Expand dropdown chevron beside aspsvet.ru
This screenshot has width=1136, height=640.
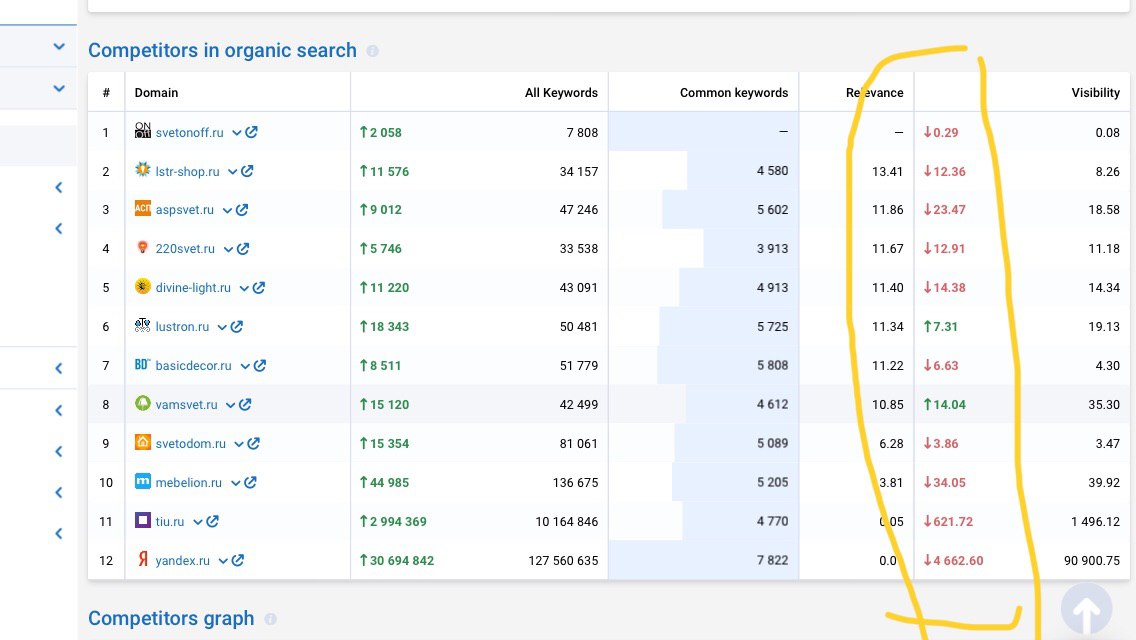pyautogui.click(x=227, y=211)
